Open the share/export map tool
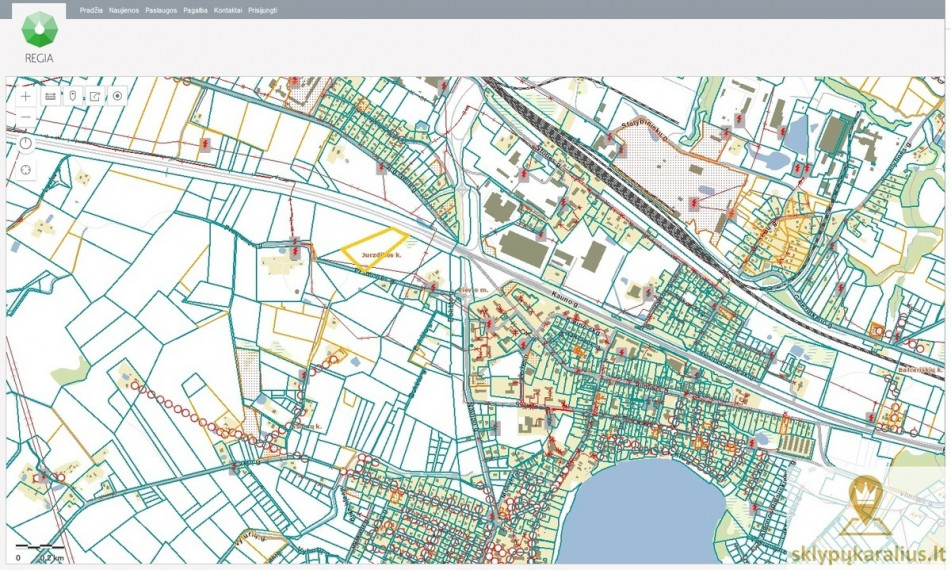This screenshot has width=951, height=570. click(x=95, y=96)
